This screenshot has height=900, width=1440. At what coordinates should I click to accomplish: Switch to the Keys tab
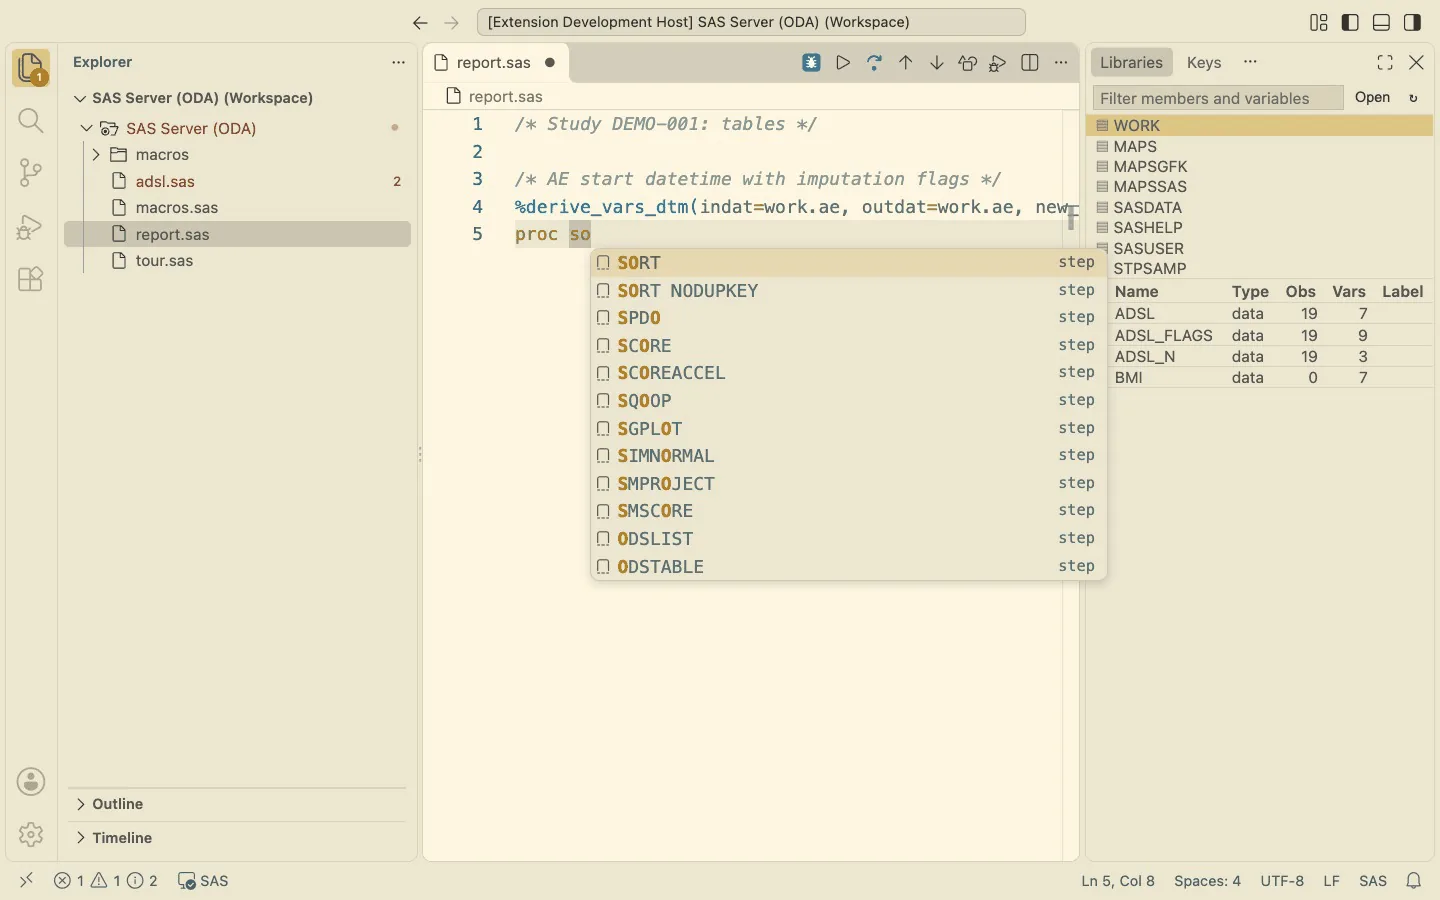(x=1204, y=62)
